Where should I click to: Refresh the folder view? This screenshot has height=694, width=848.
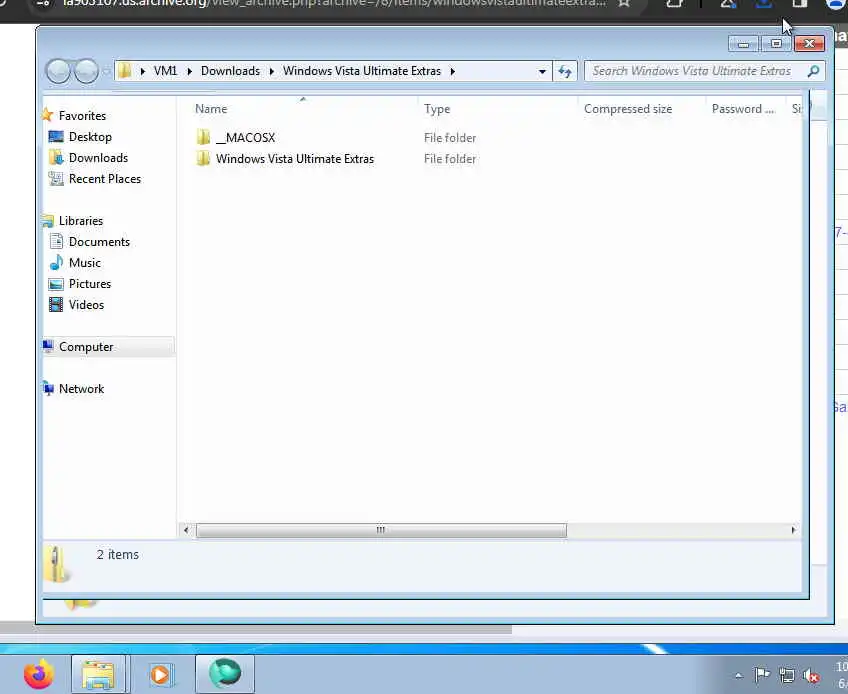pos(565,71)
